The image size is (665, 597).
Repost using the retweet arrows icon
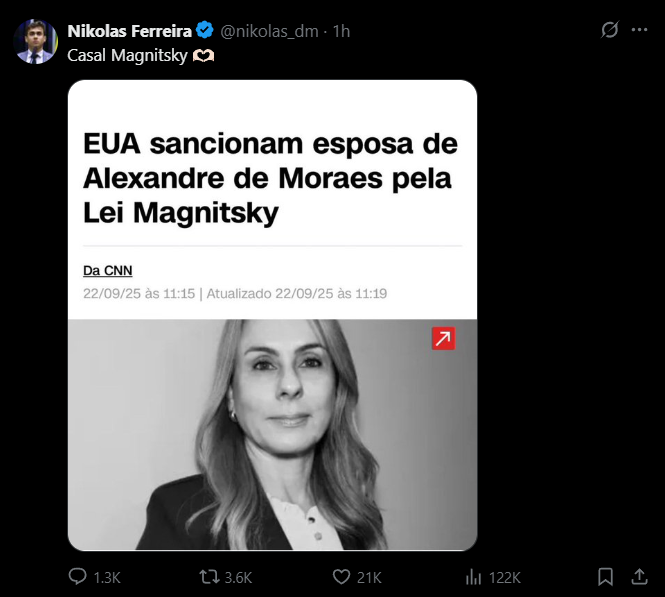208,577
